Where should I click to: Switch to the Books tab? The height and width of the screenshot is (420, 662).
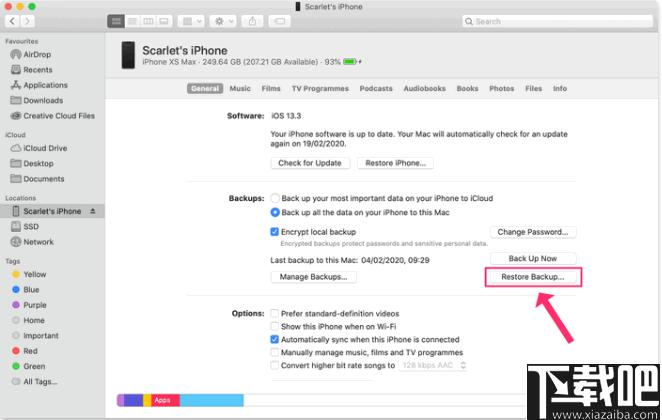467,89
